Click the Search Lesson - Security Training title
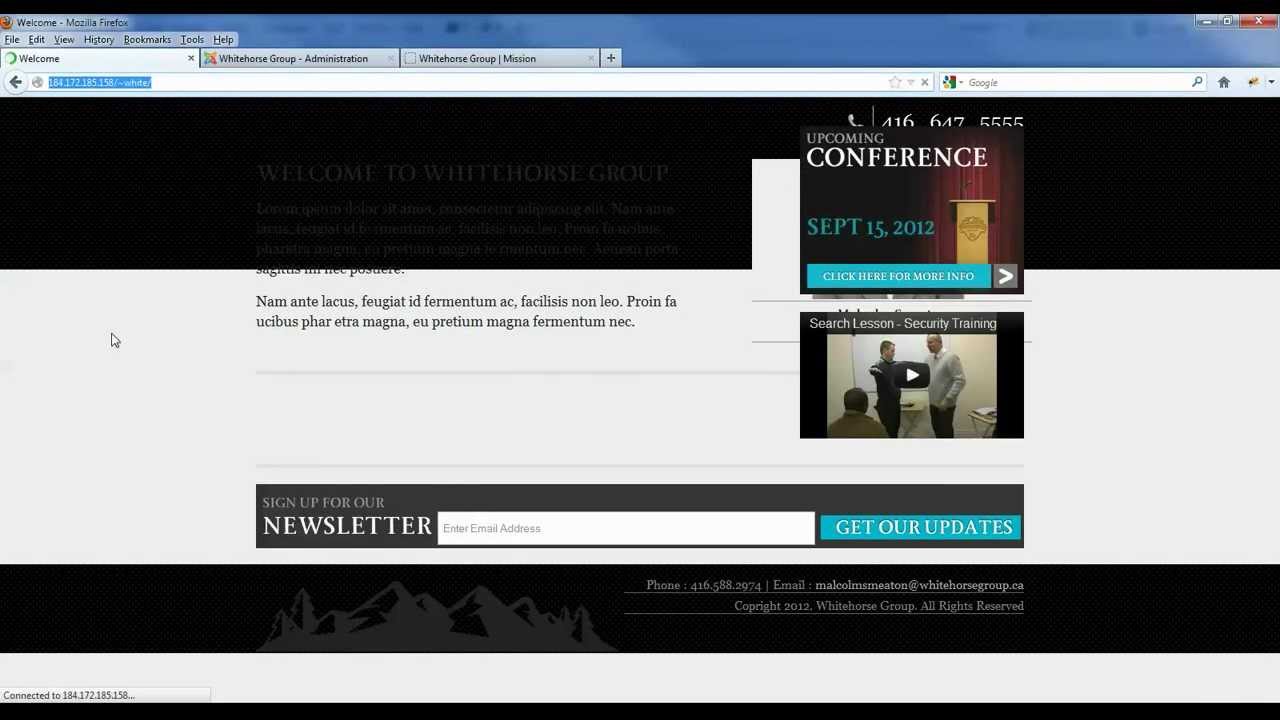1280x720 pixels. [903, 324]
